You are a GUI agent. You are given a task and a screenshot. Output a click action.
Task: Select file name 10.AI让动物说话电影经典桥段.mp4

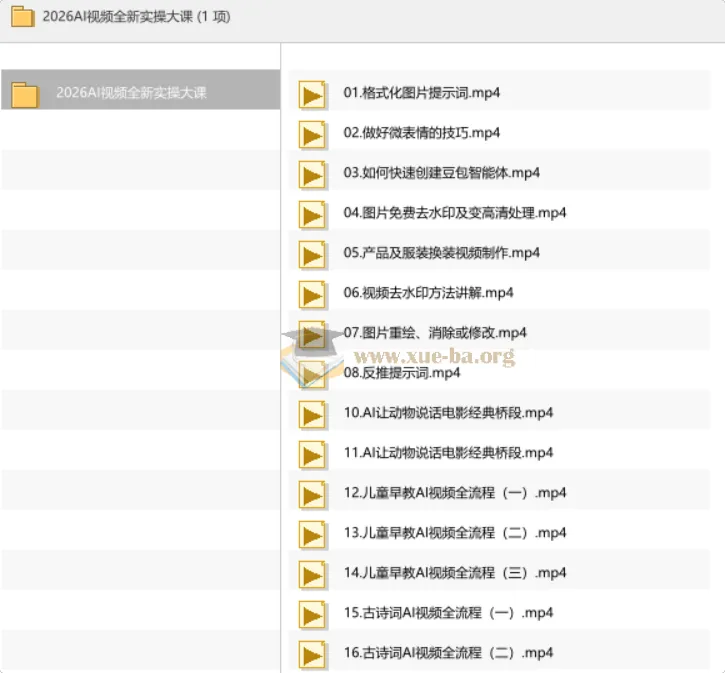[449, 412]
